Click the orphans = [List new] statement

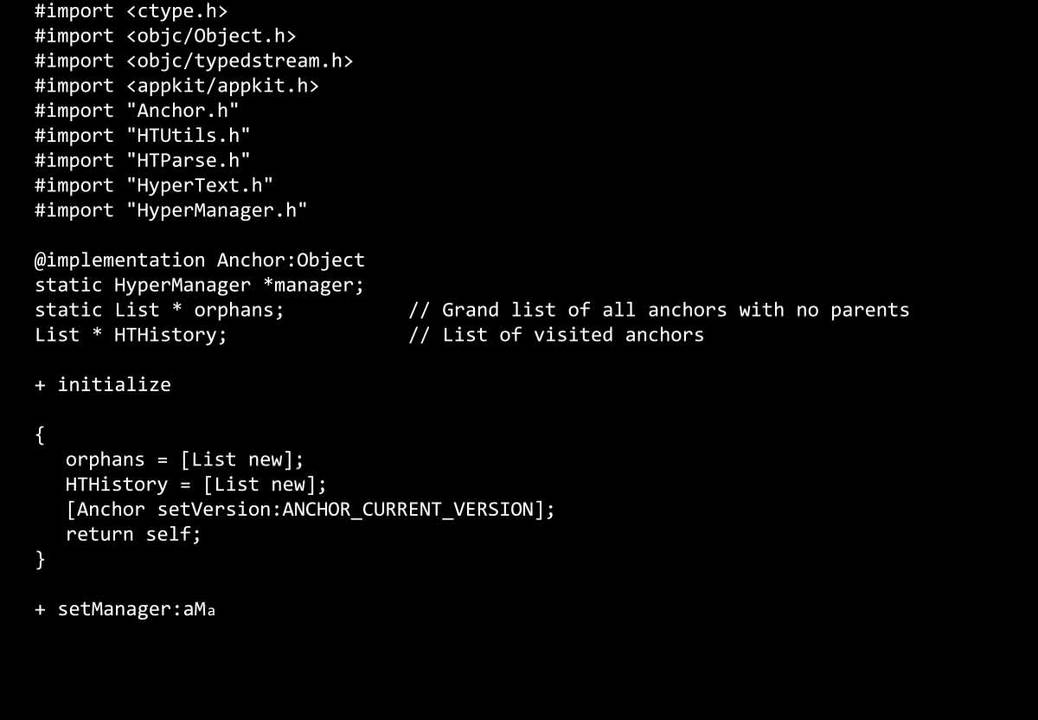(x=184, y=460)
